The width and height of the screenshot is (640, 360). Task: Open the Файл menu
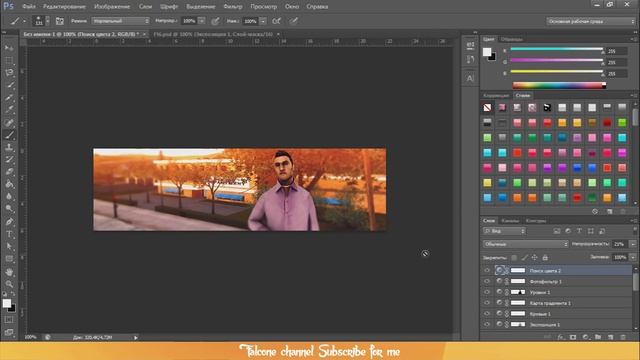point(29,7)
